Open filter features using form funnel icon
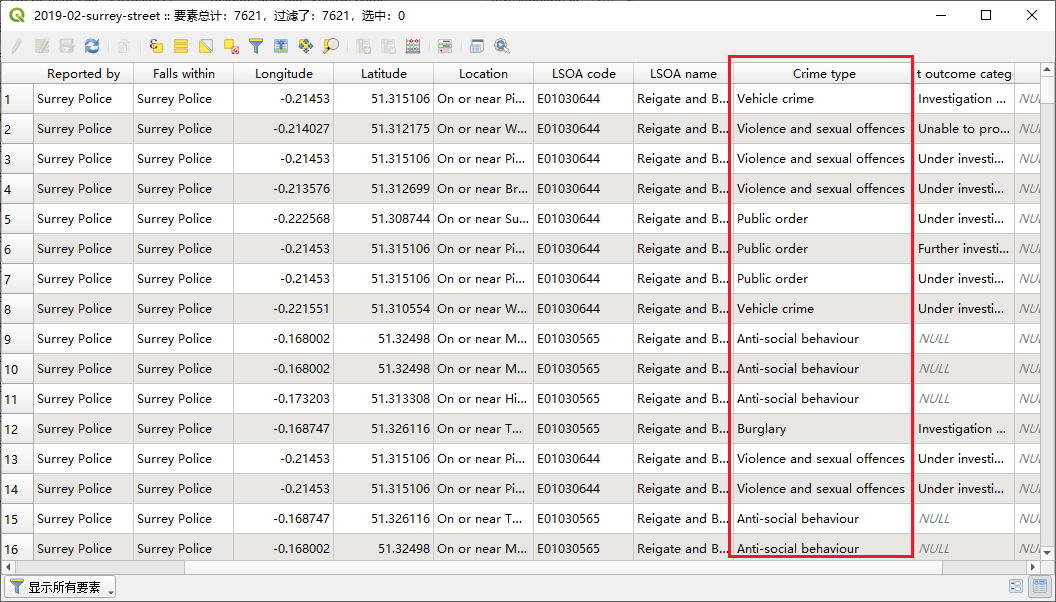 256,46
